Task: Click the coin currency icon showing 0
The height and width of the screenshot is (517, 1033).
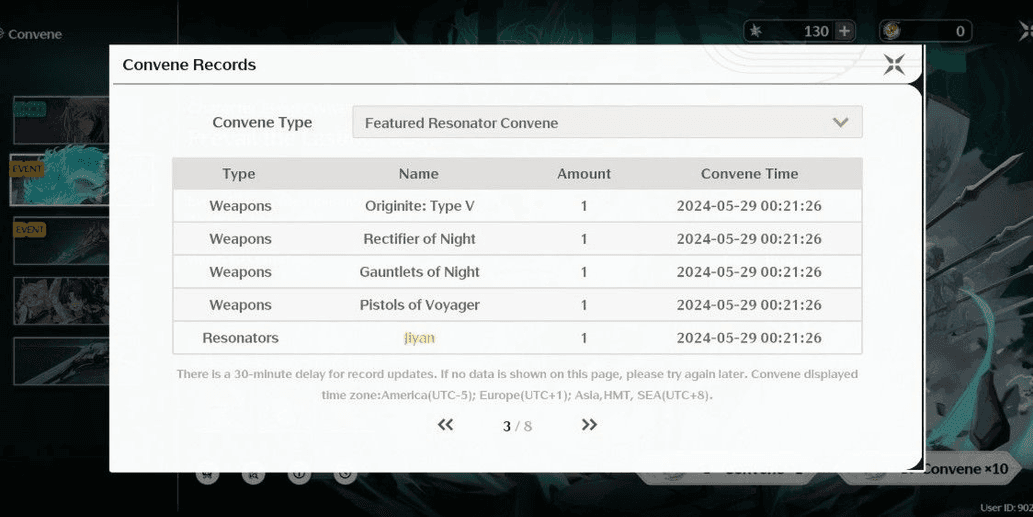Action: [892, 31]
